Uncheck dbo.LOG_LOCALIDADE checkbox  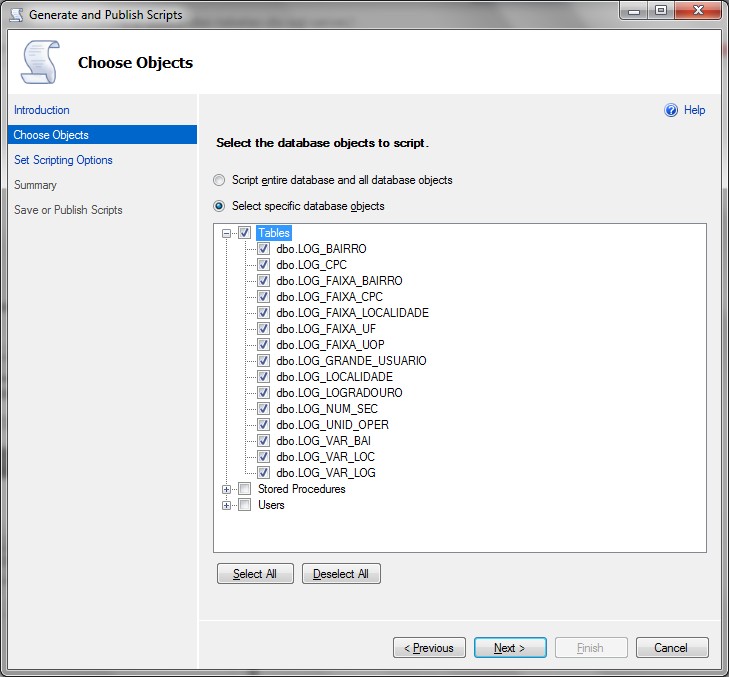[263, 377]
